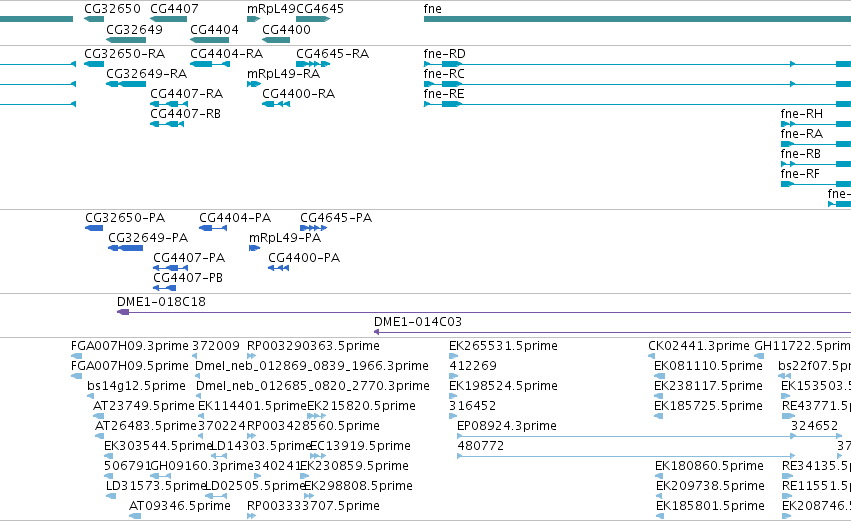Select the CG4400 gene label
The image size is (851, 521).
point(287,29)
